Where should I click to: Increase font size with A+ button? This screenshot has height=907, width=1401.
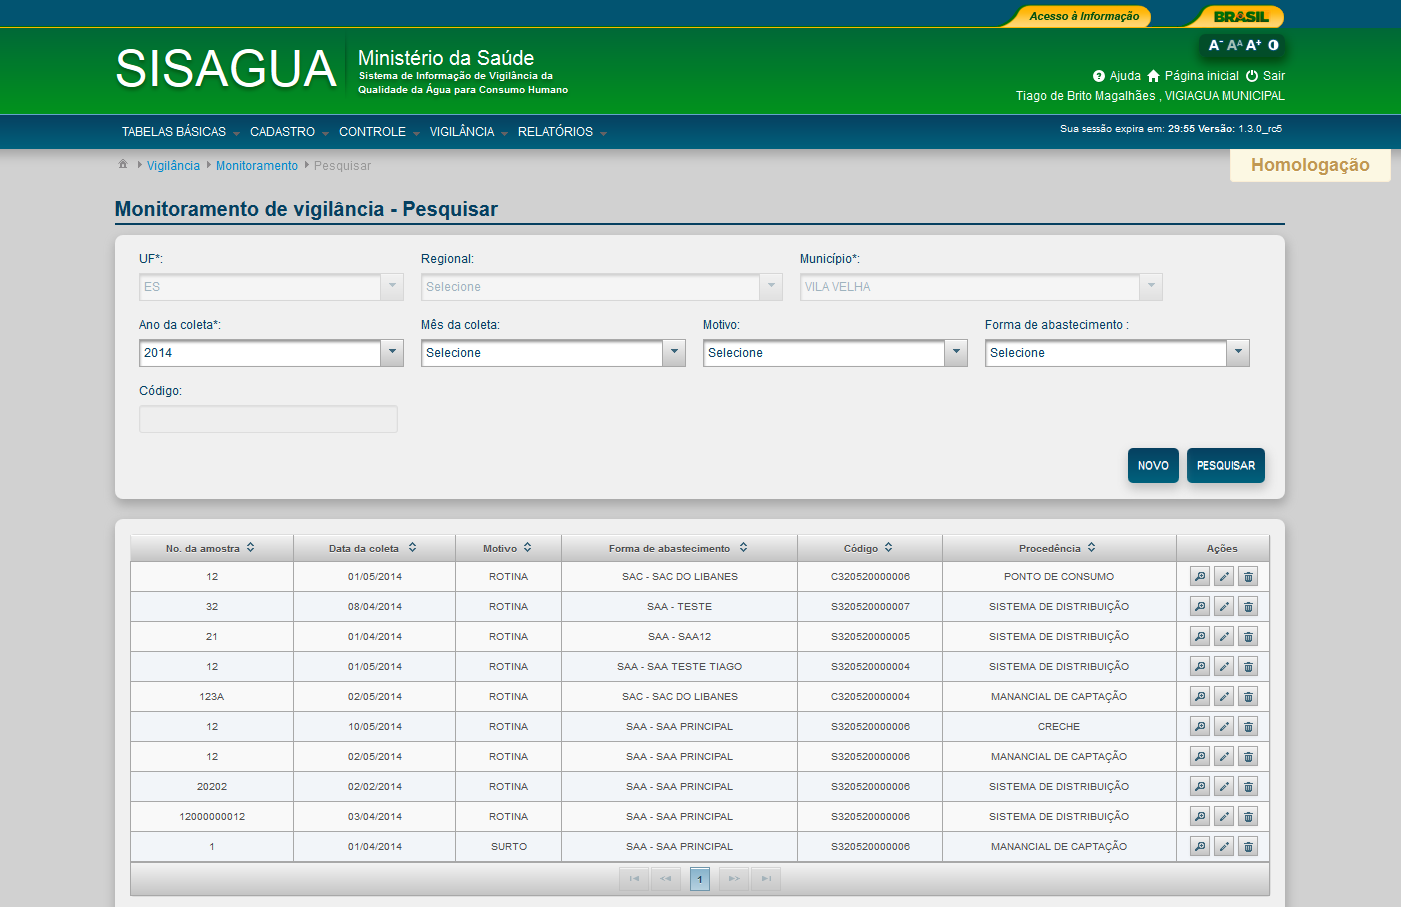pos(1253,45)
